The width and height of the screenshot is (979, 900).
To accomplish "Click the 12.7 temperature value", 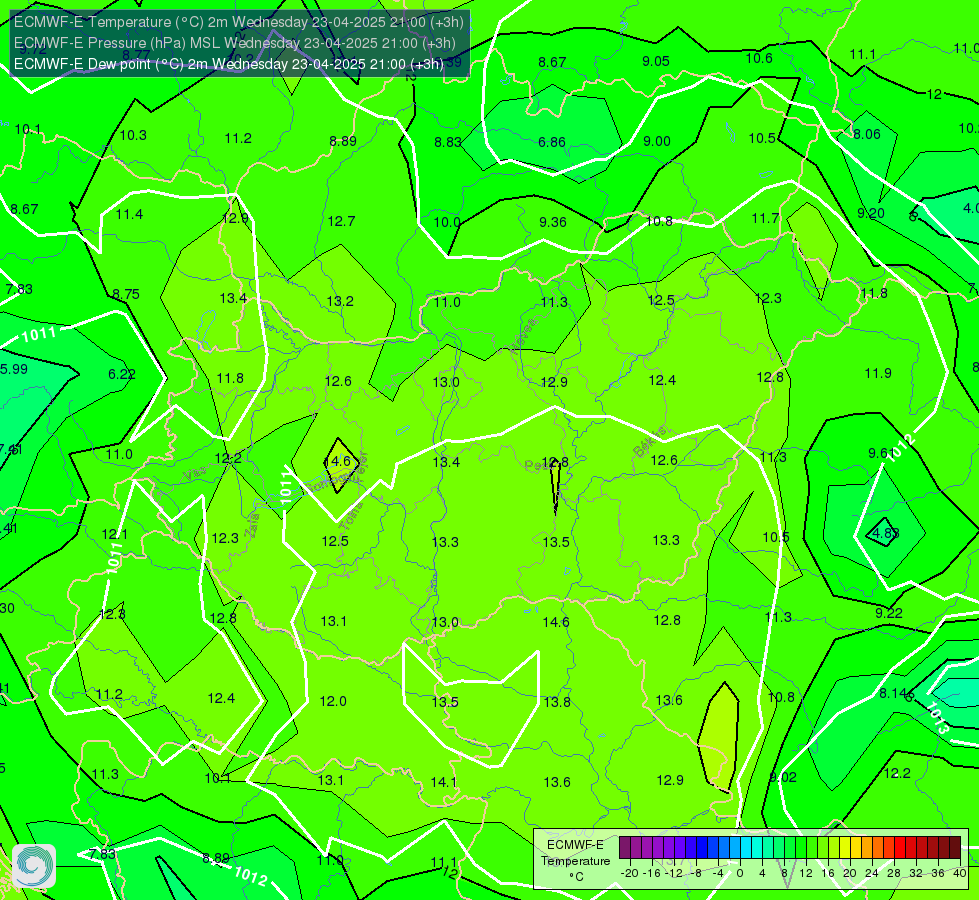I will click(x=341, y=221).
